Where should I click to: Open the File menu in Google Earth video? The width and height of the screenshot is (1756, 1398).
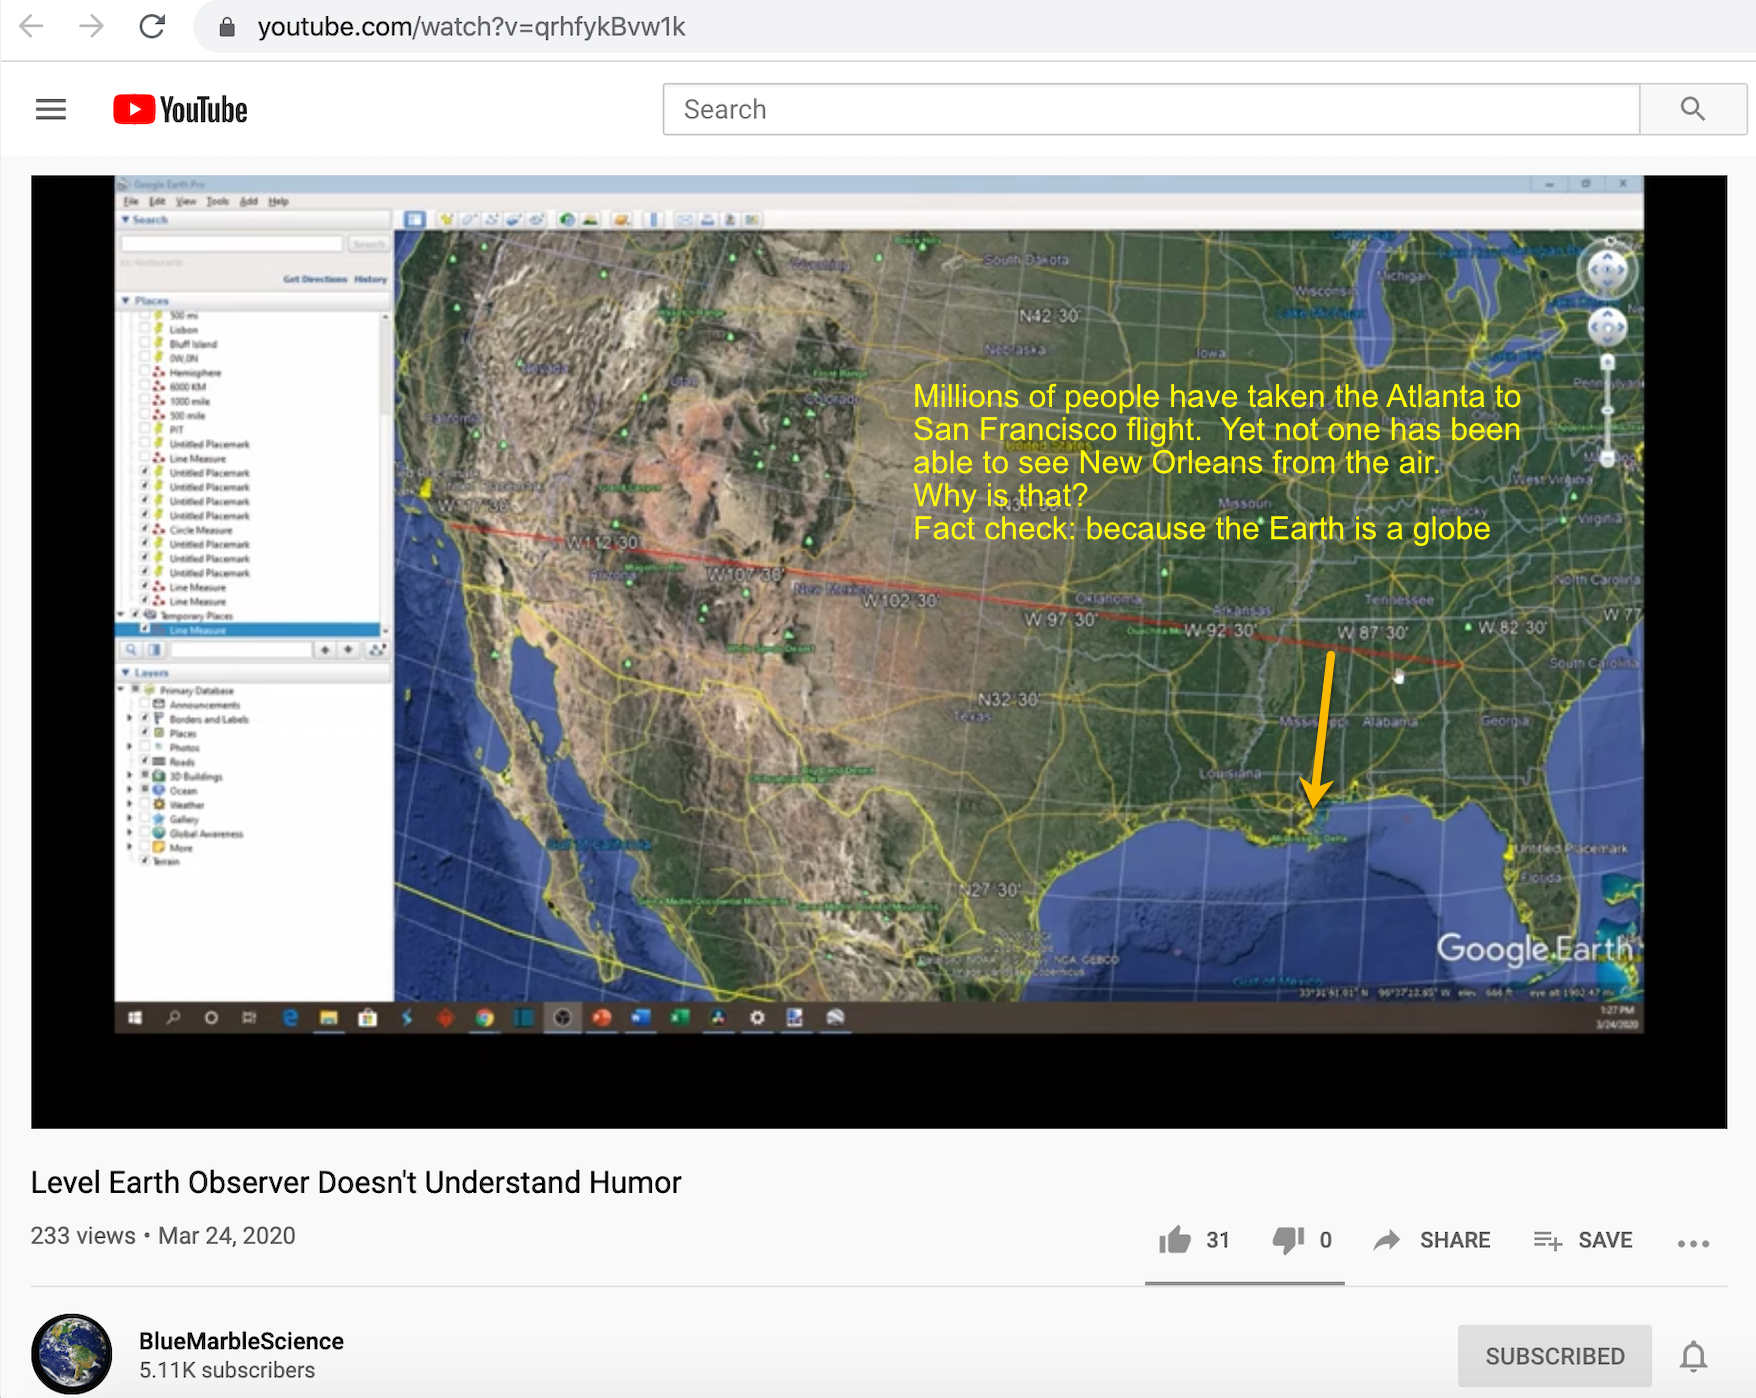130,201
